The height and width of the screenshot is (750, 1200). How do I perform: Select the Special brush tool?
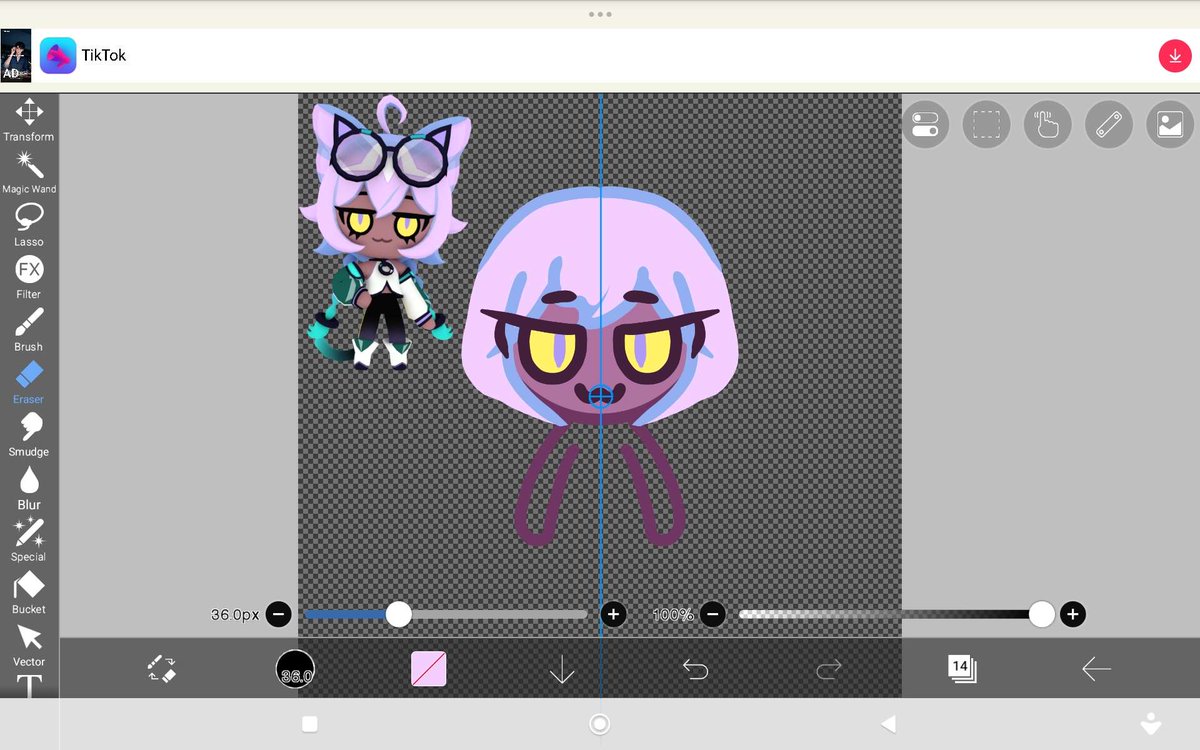click(x=29, y=540)
